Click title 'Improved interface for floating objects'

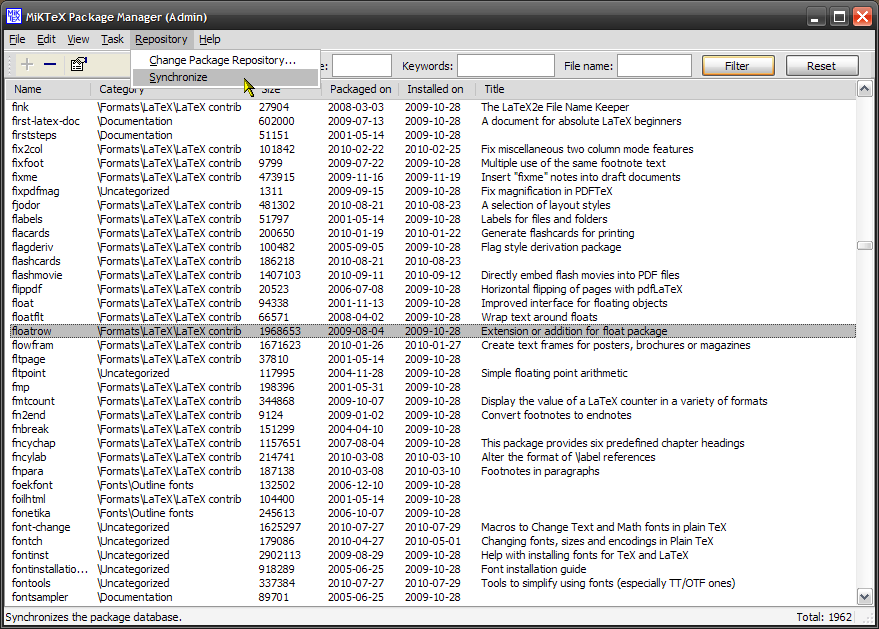(574, 303)
